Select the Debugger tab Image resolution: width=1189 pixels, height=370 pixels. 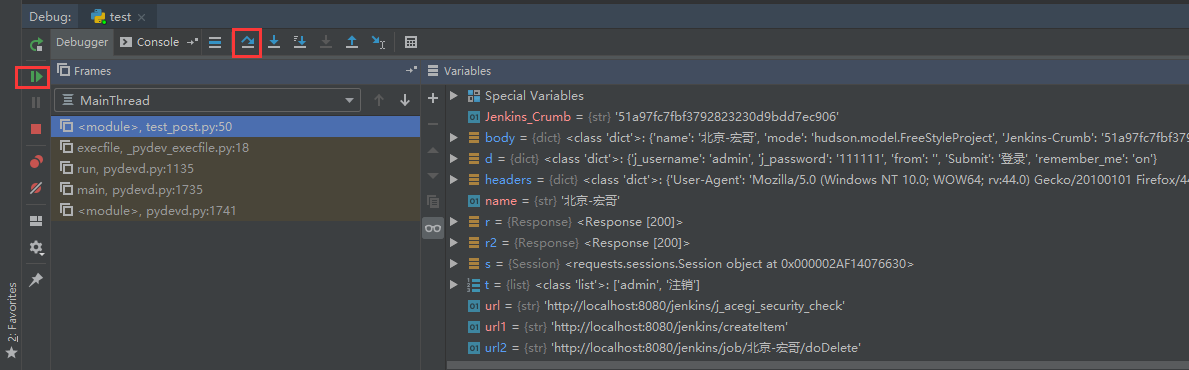82,42
